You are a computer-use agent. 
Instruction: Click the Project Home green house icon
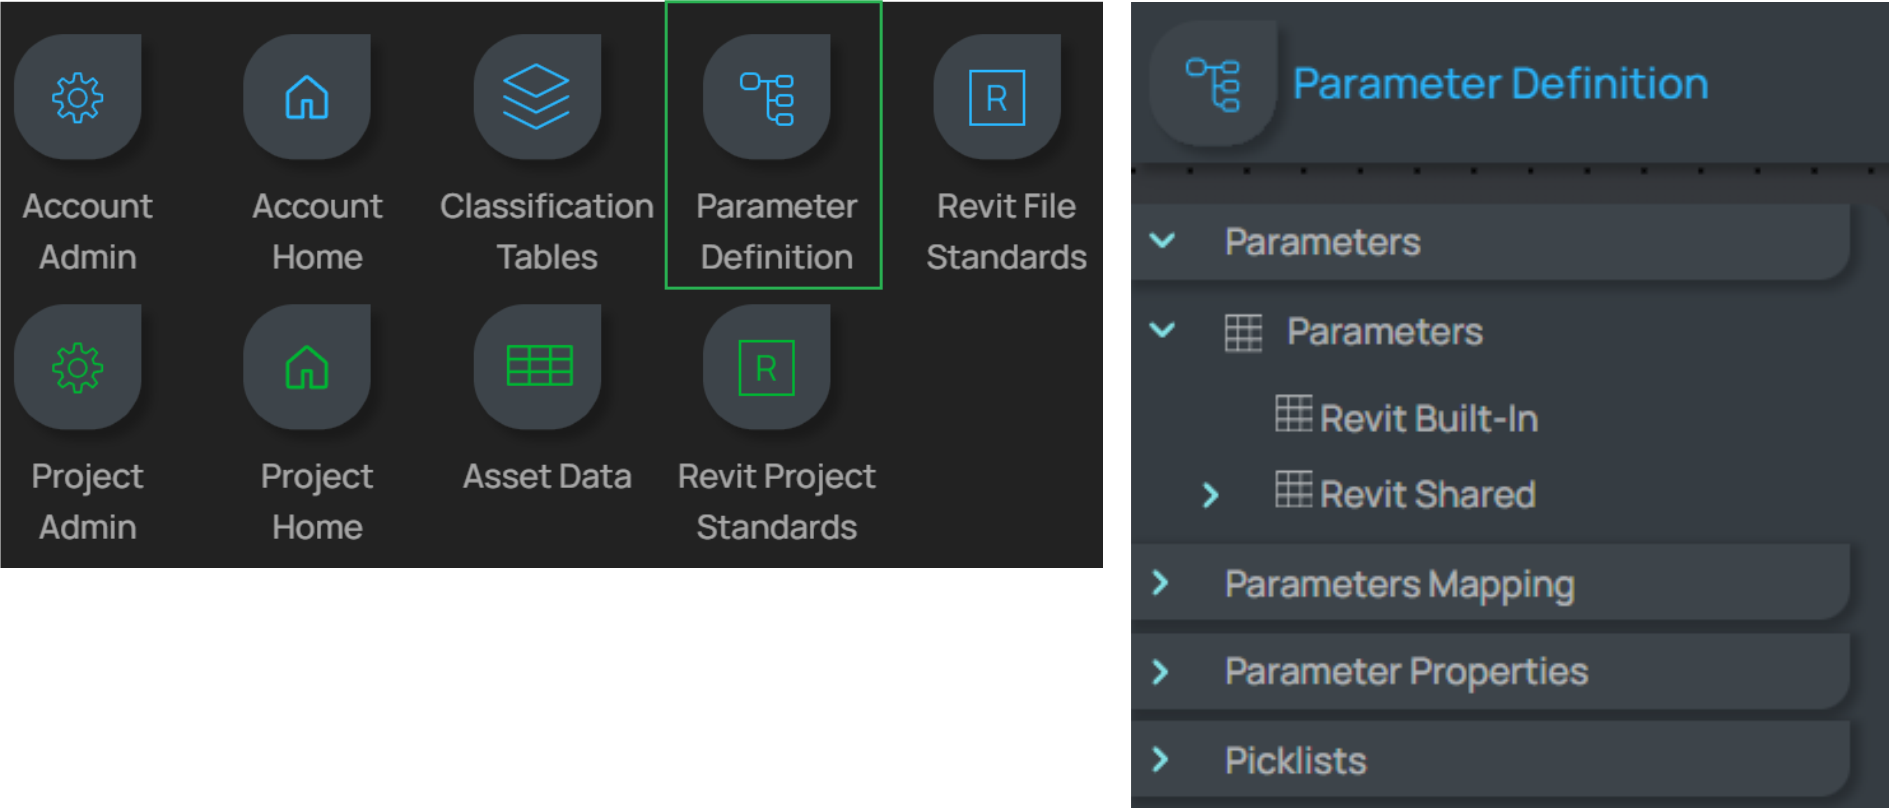(x=307, y=368)
